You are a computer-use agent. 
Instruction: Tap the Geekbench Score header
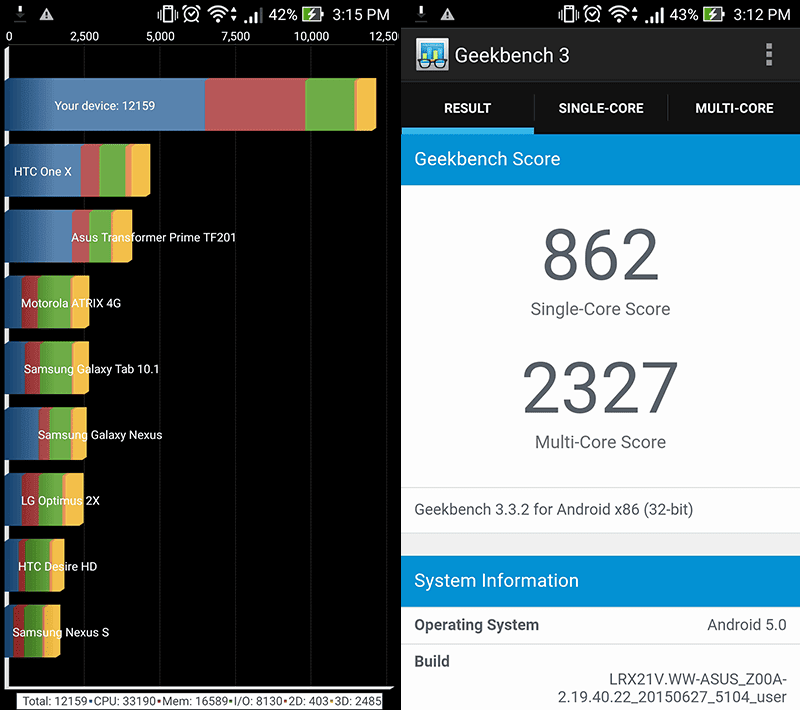(x=601, y=159)
